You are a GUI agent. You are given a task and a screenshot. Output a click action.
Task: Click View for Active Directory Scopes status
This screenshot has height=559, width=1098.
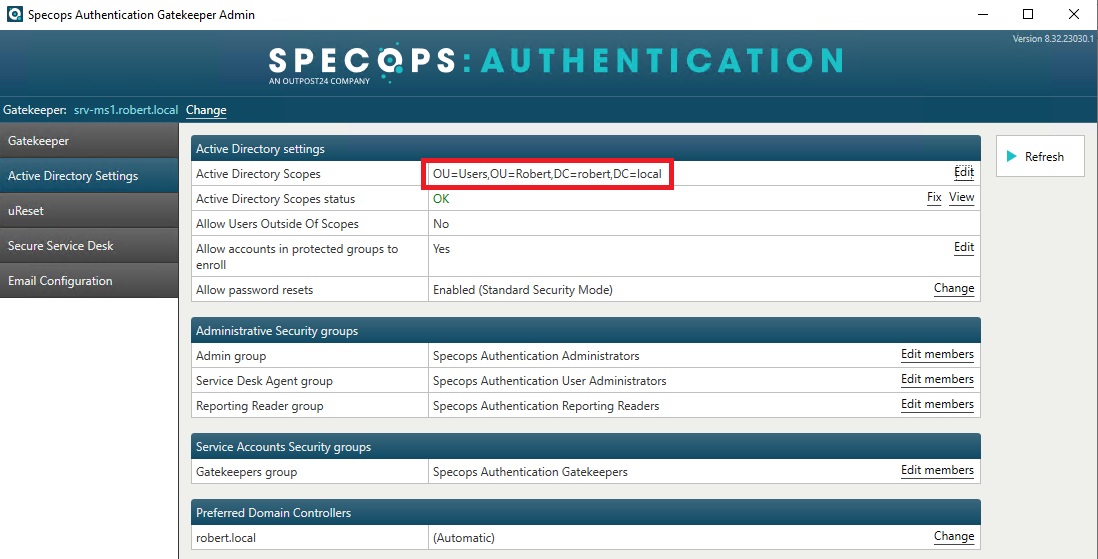point(961,198)
